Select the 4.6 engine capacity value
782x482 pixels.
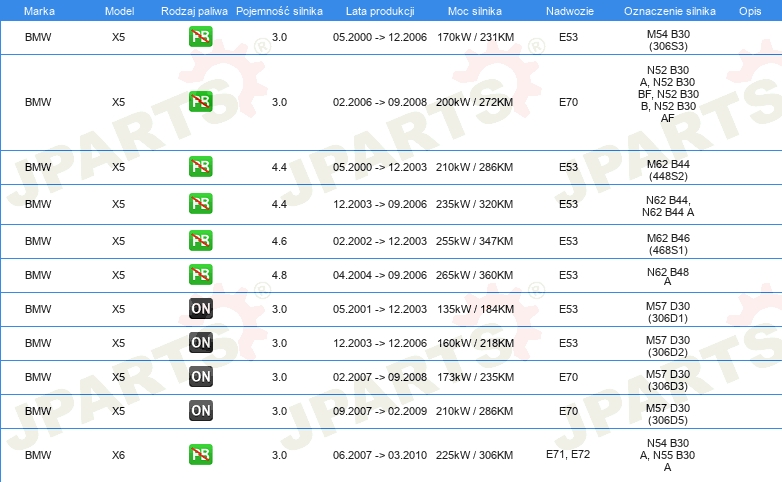279,241
